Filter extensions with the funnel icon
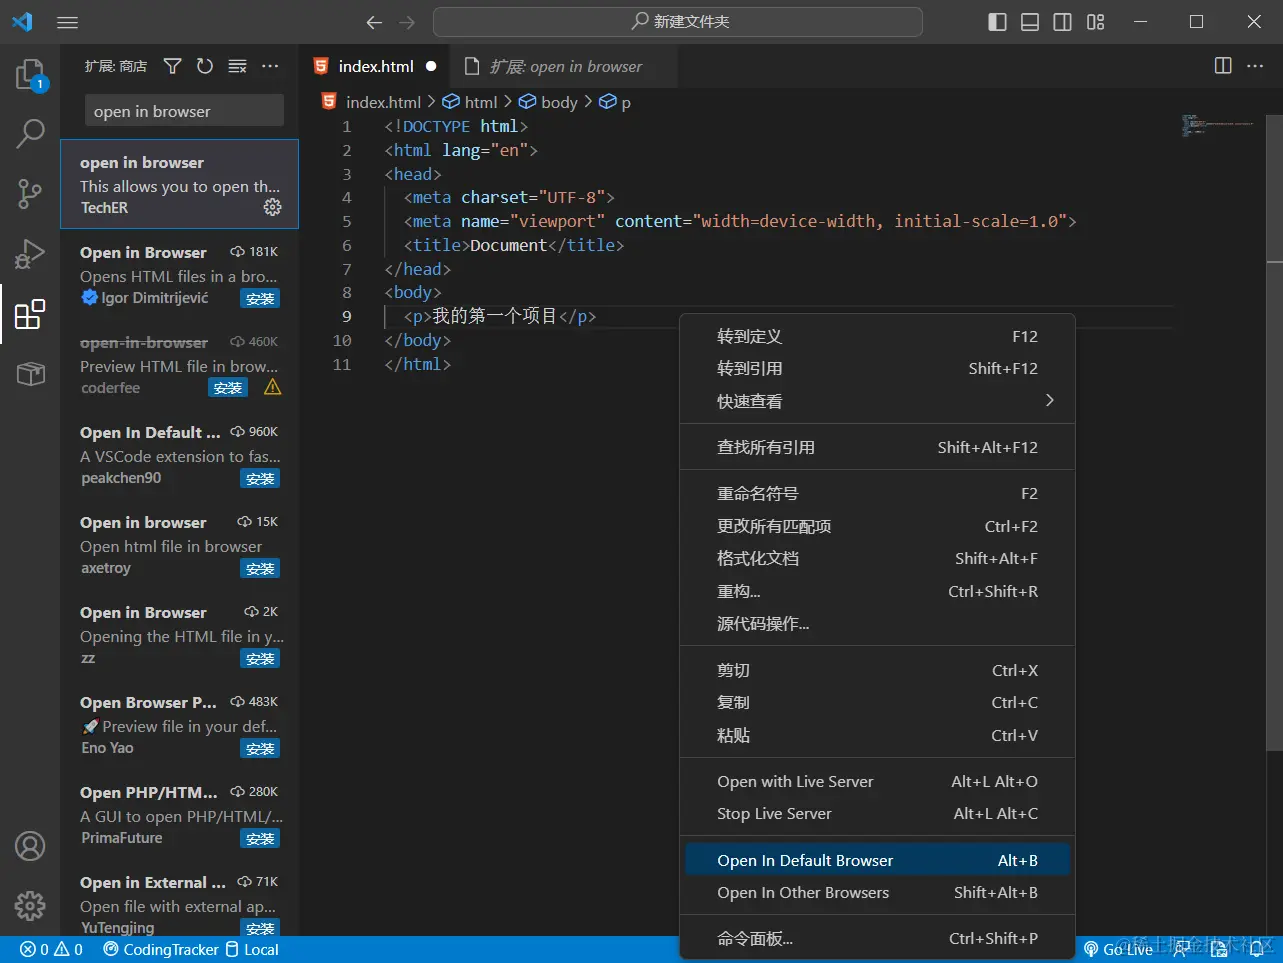 click(173, 66)
